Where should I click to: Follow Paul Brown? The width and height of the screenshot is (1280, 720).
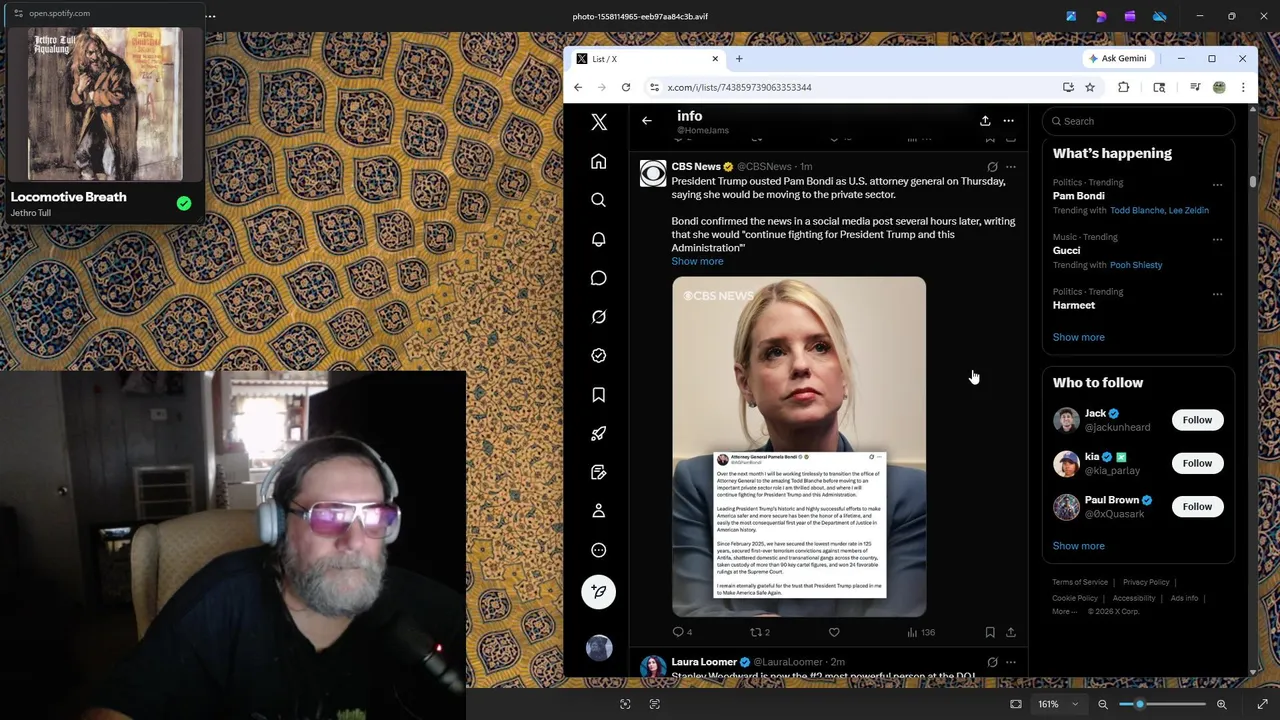(1197, 506)
